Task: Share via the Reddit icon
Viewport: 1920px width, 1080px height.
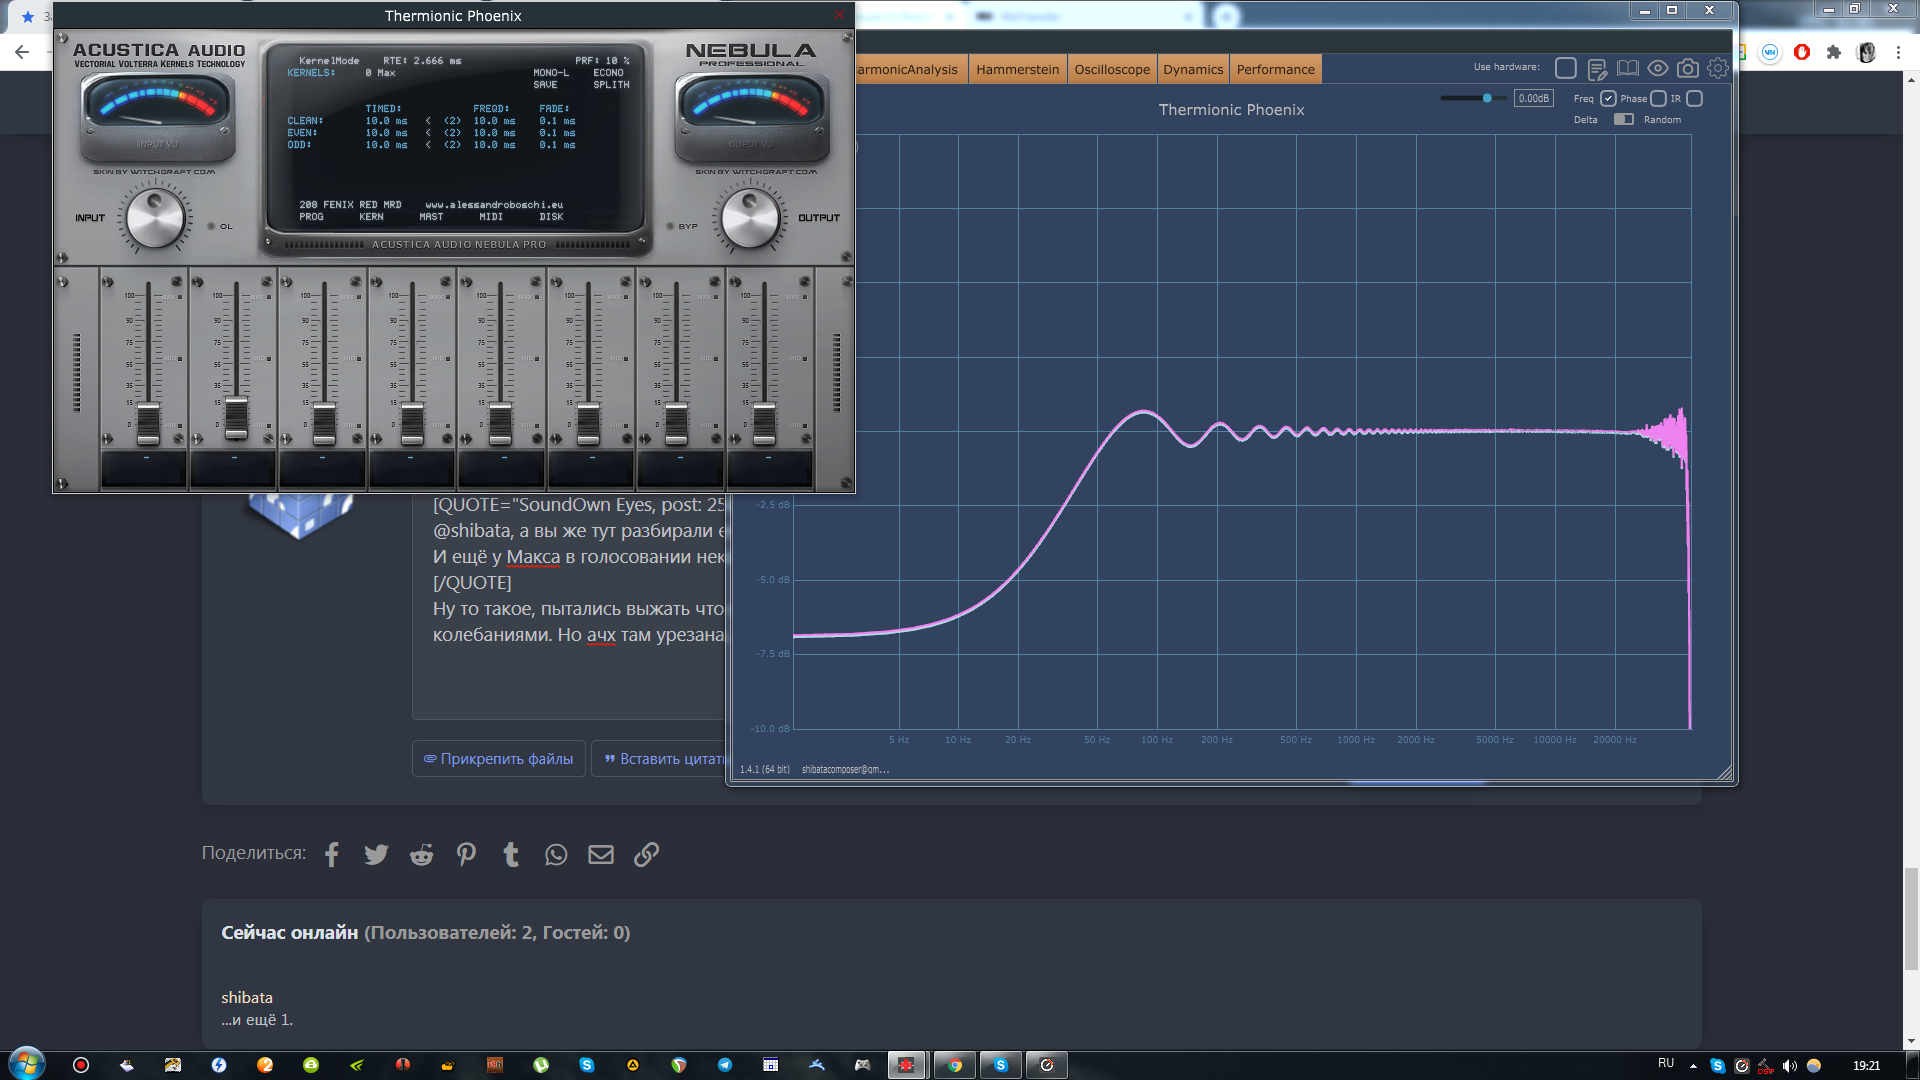Action: click(421, 854)
